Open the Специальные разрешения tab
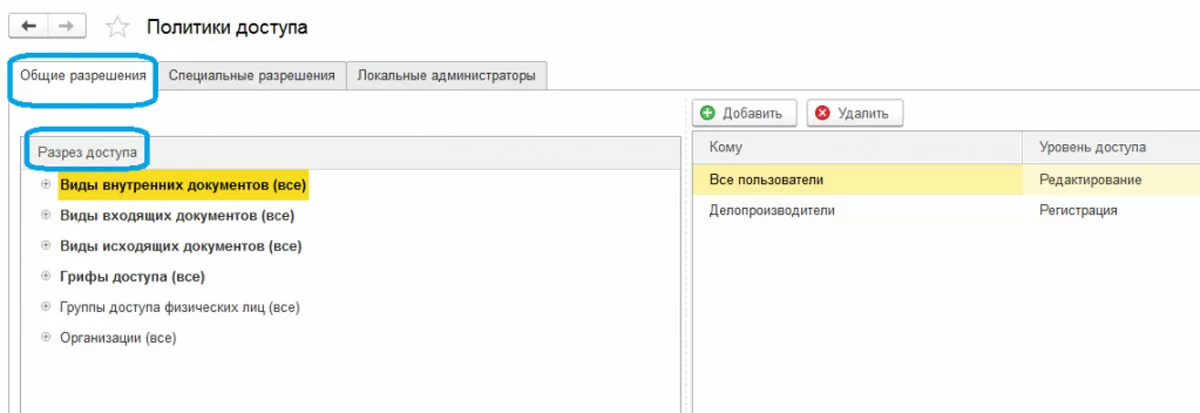This screenshot has width=1200, height=413. 251,75
